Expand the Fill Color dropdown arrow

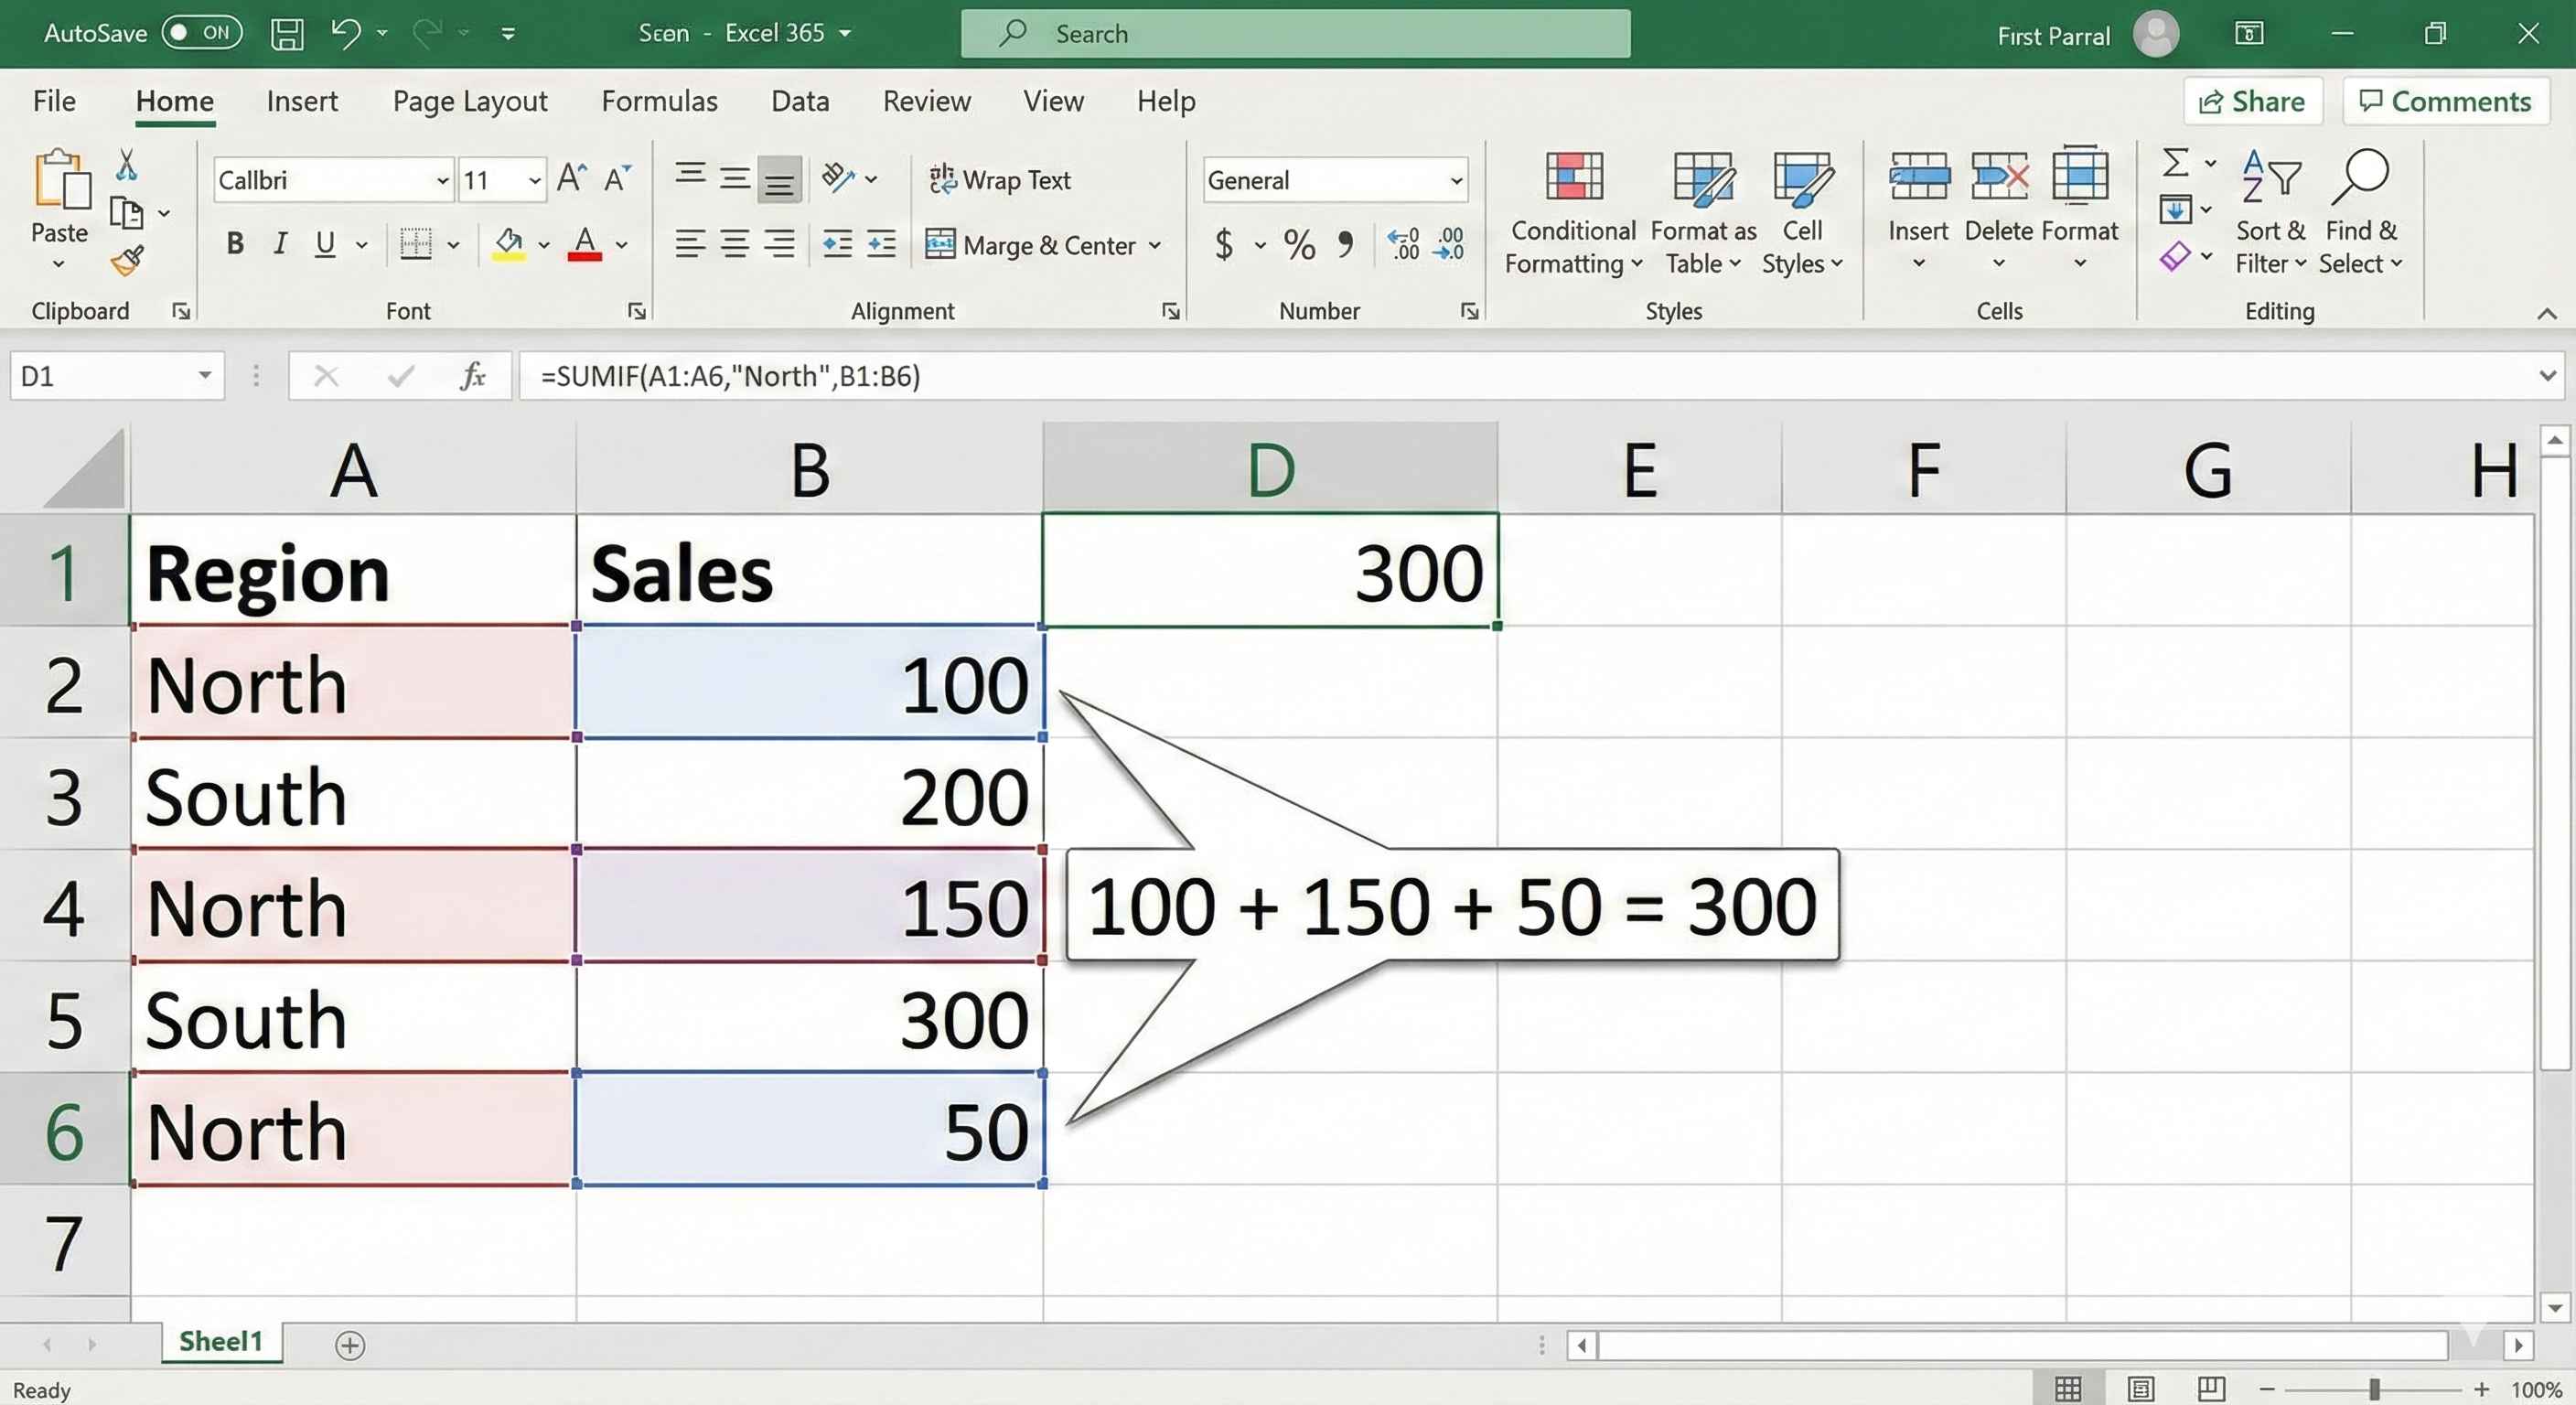(544, 245)
